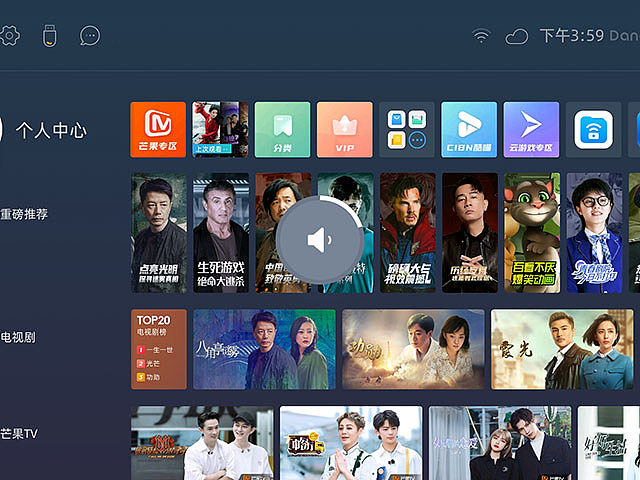Viewport: 640px width, 480px height.
Task: Open the girl with glasses poster
Action: (594, 233)
